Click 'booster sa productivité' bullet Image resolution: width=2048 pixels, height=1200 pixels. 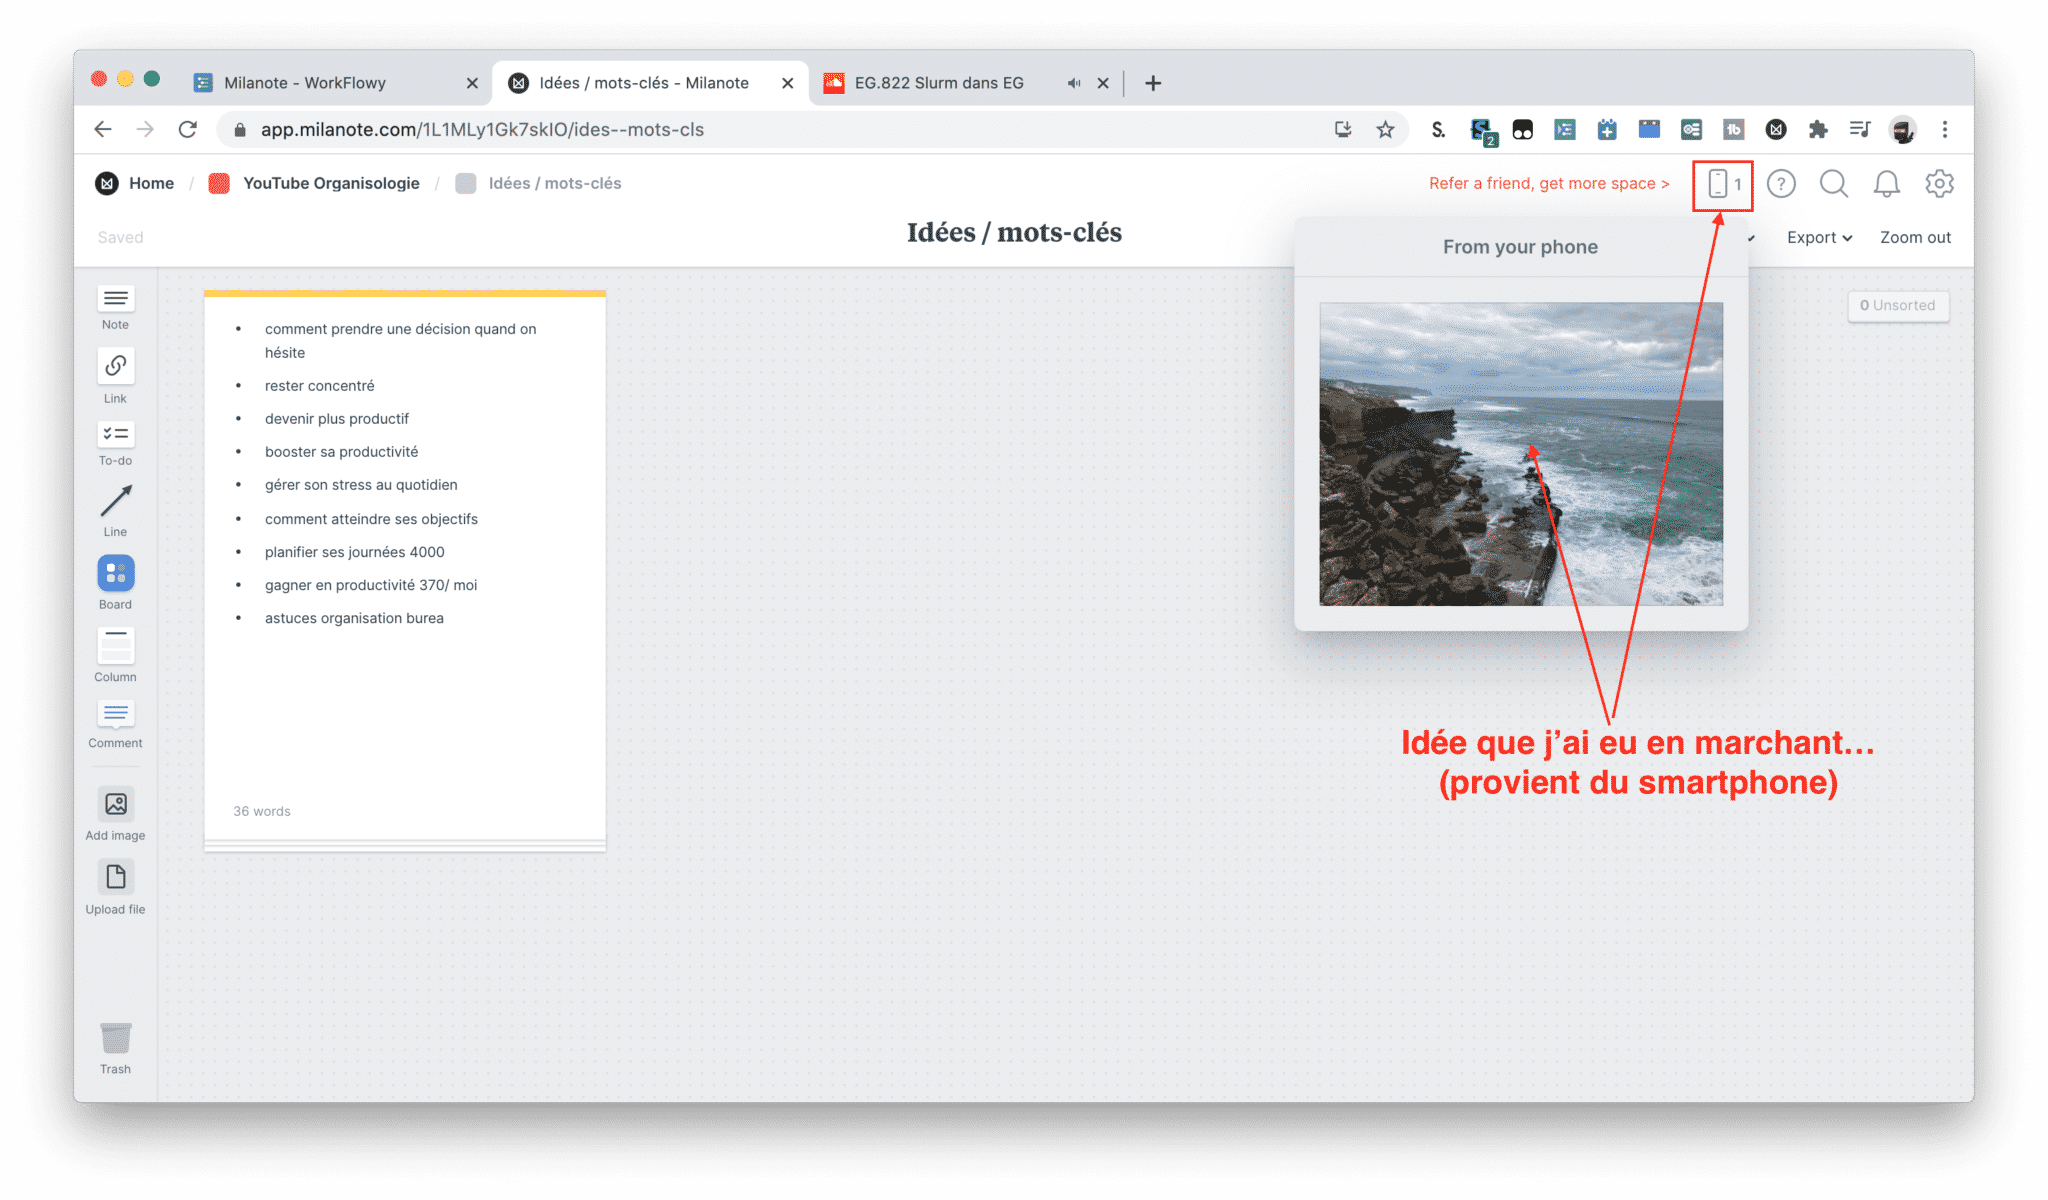[341, 452]
